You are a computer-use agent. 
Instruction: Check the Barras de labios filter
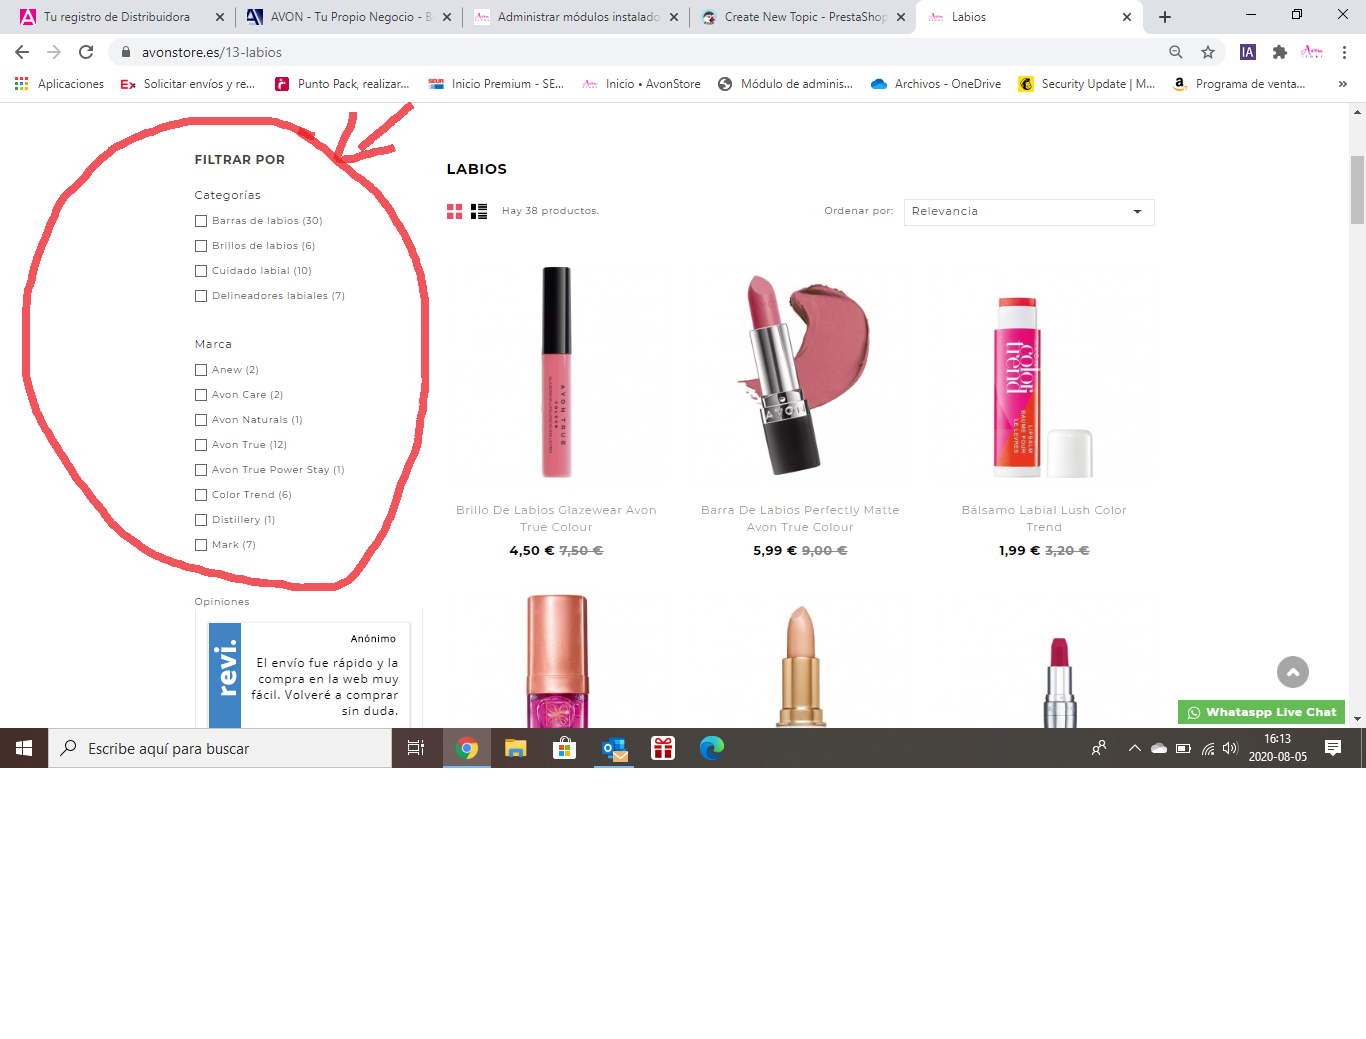click(201, 221)
